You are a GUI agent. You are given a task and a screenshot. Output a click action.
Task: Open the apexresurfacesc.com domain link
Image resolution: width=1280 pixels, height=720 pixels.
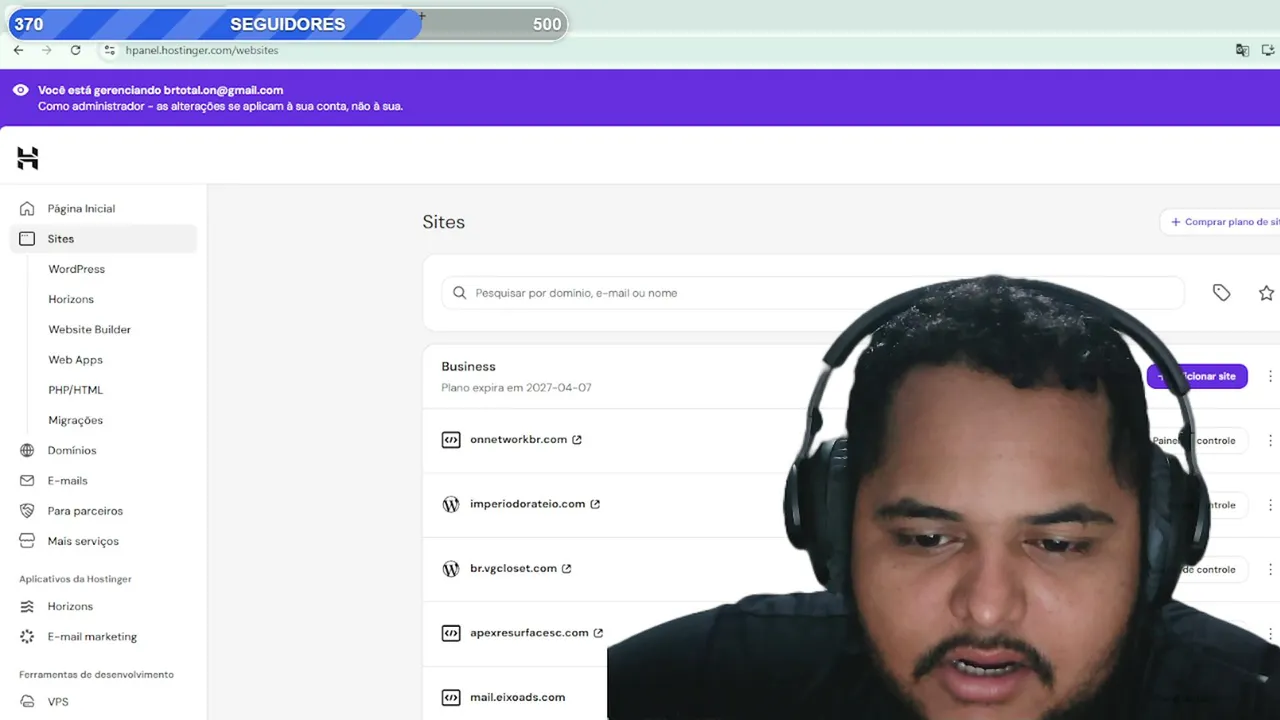529,633
